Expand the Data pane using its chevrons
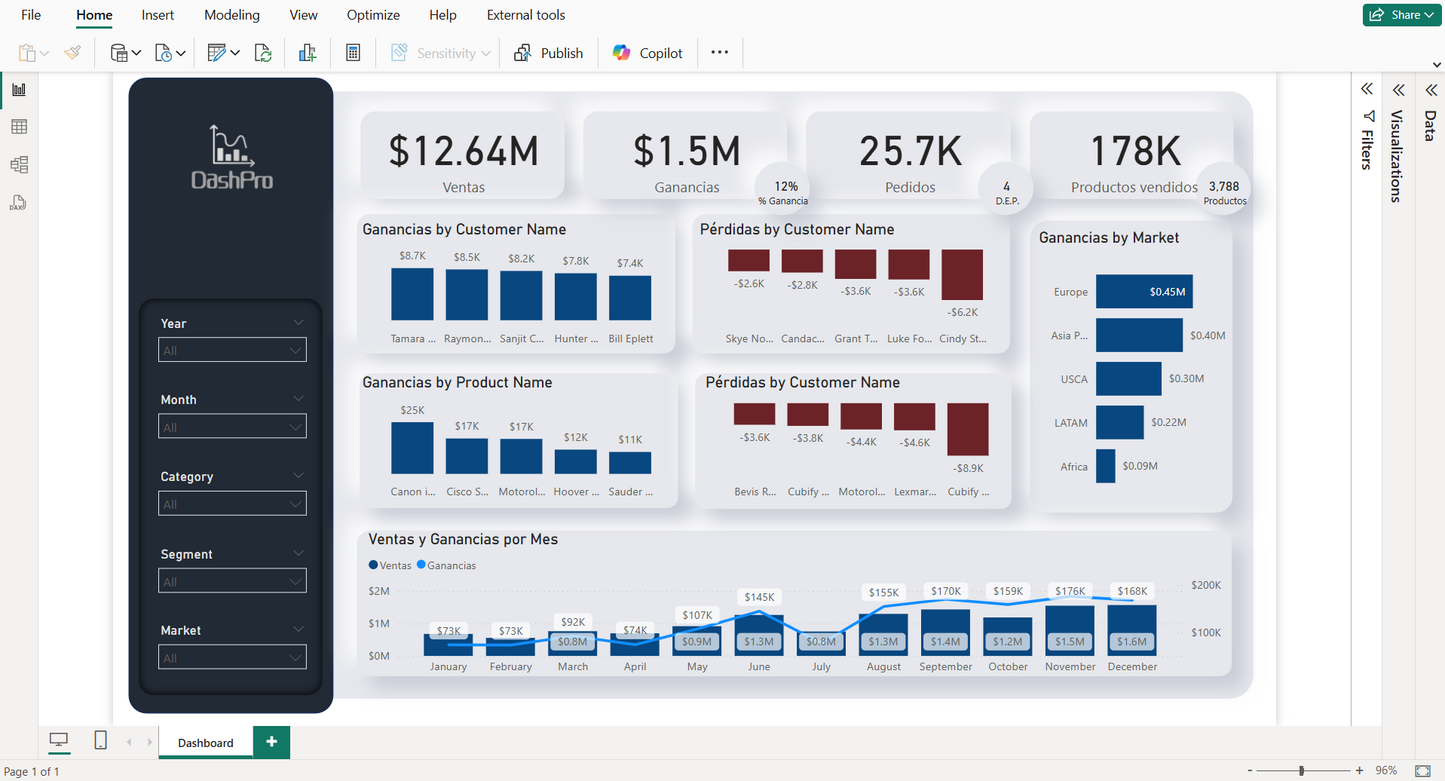This screenshot has height=781, width=1445. pos(1430,89)
